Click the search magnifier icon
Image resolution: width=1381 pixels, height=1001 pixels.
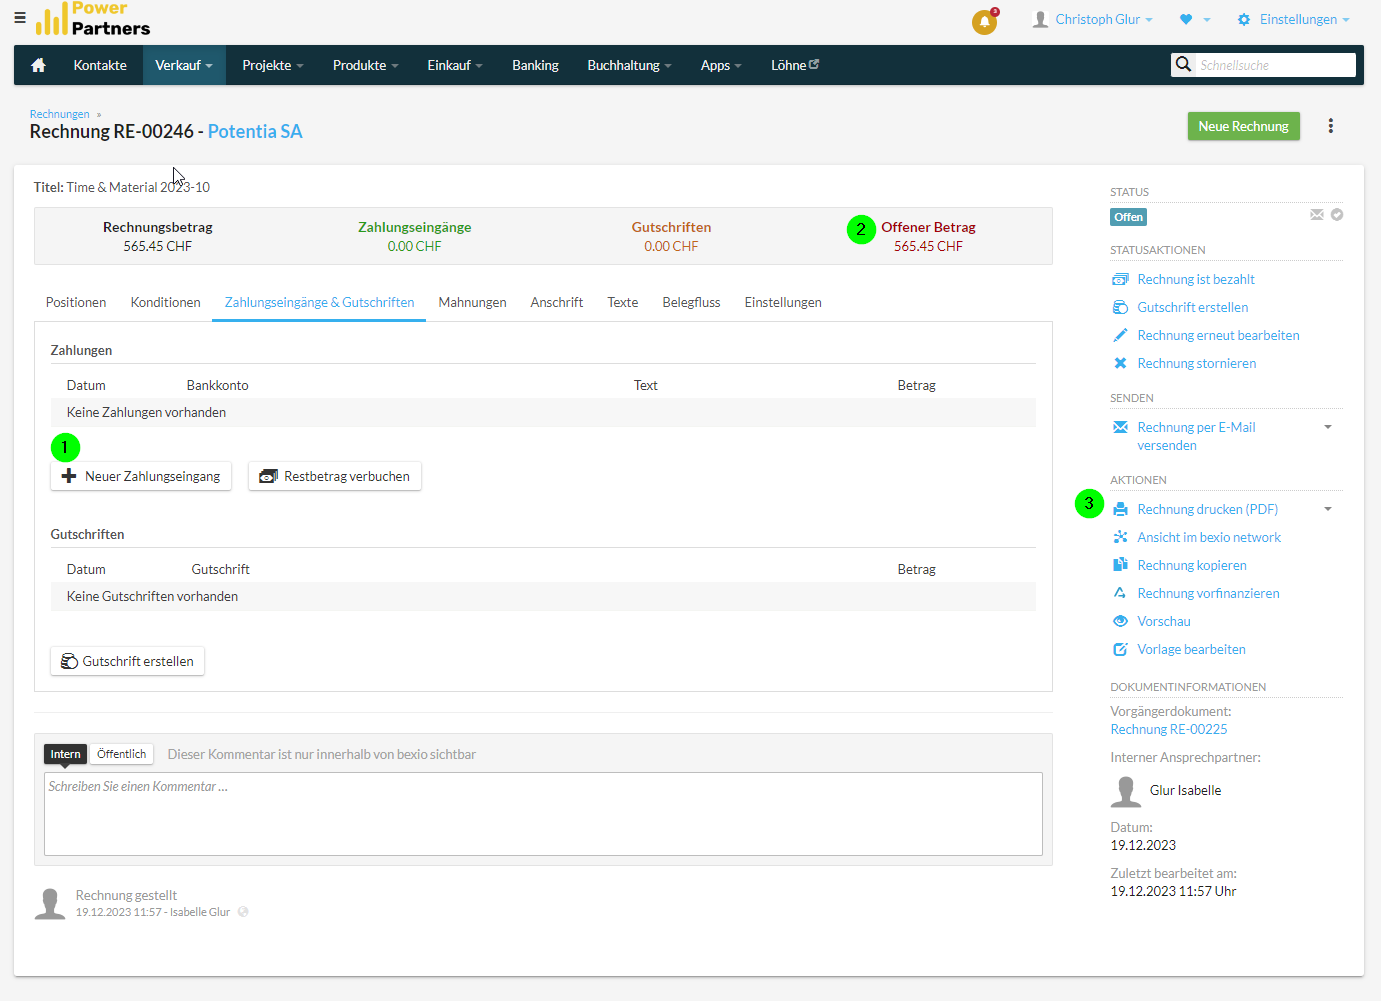1183,65
